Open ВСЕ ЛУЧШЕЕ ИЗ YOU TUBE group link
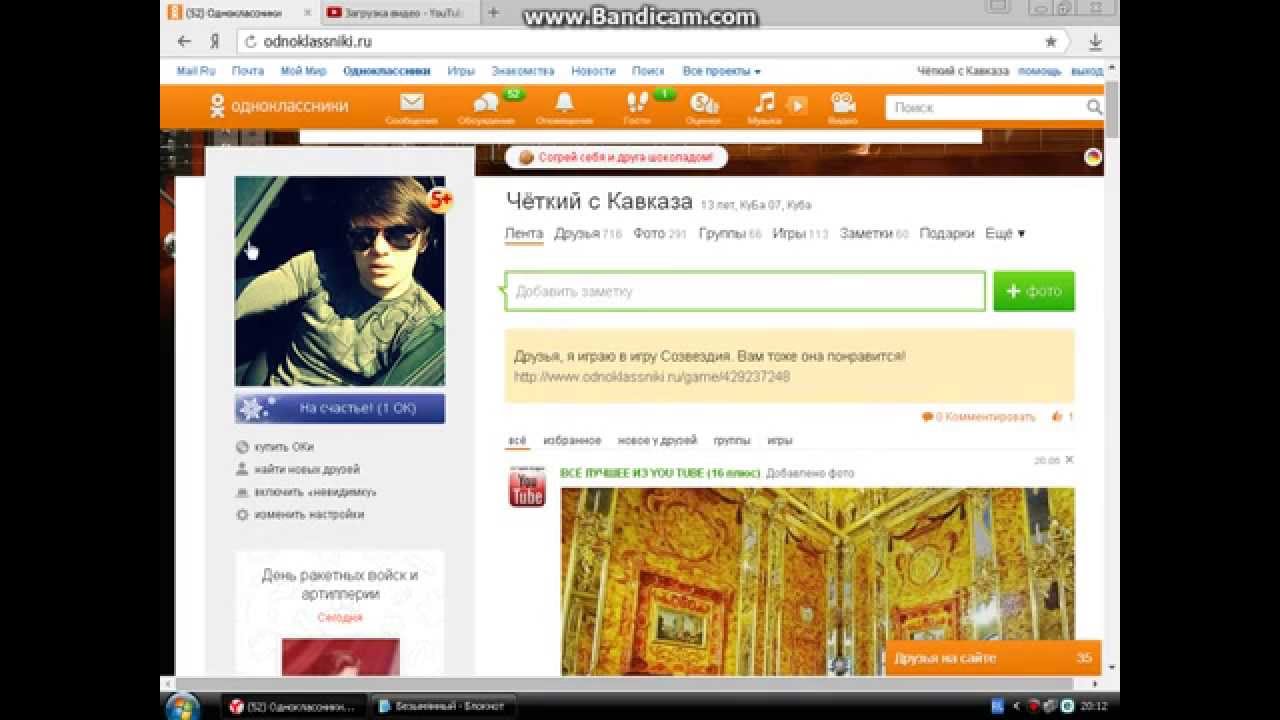 660,473
